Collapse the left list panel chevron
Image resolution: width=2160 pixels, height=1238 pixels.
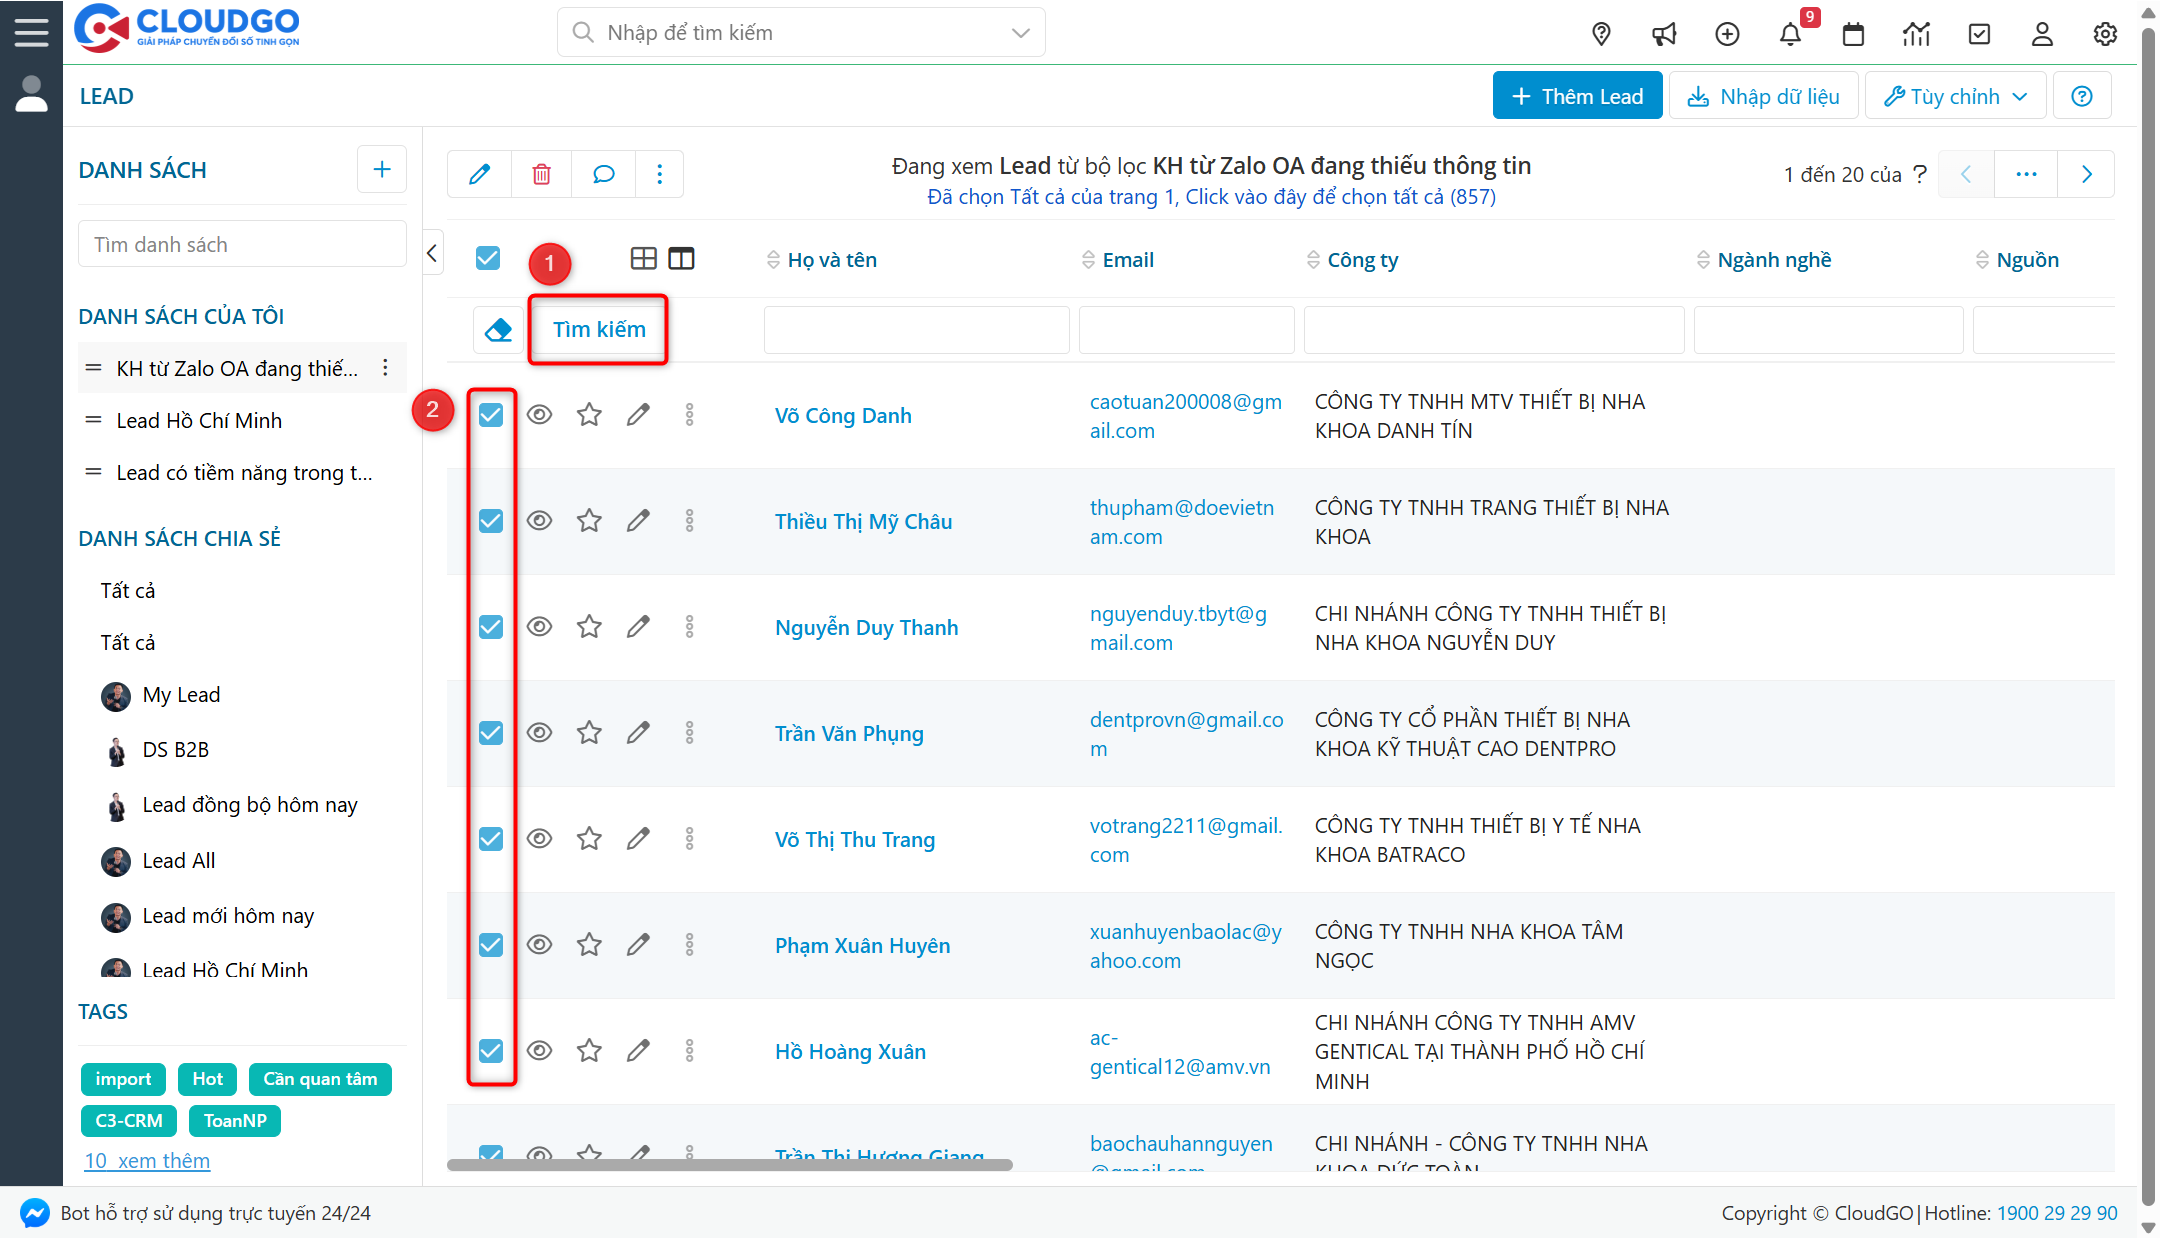click(432, 254)
